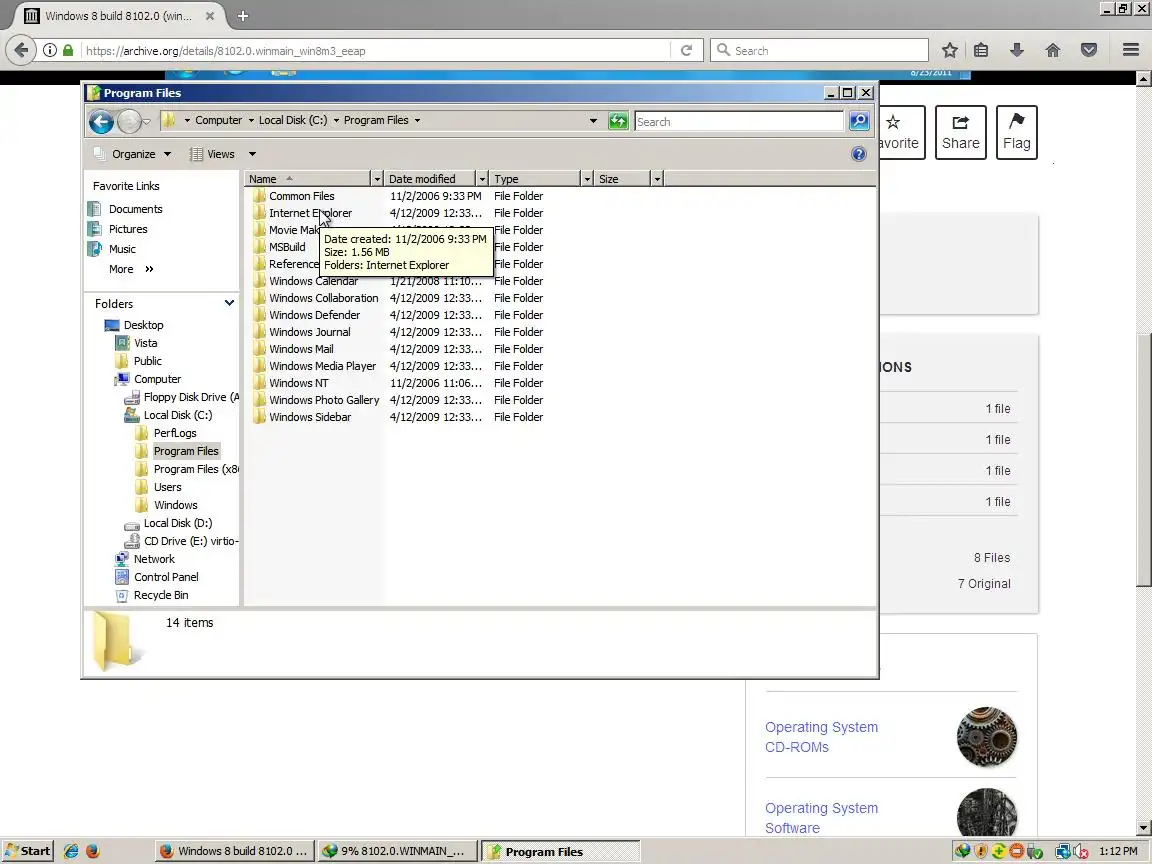This screenshot has width=1152, height=864.
Task: Select Windows Media Player folder
Action: [x=322, y=366]
